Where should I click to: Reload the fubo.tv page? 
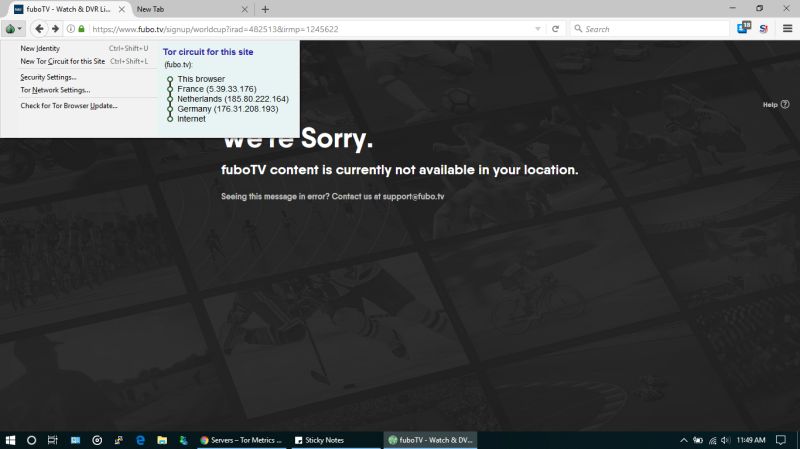click(x=555, y=29)
